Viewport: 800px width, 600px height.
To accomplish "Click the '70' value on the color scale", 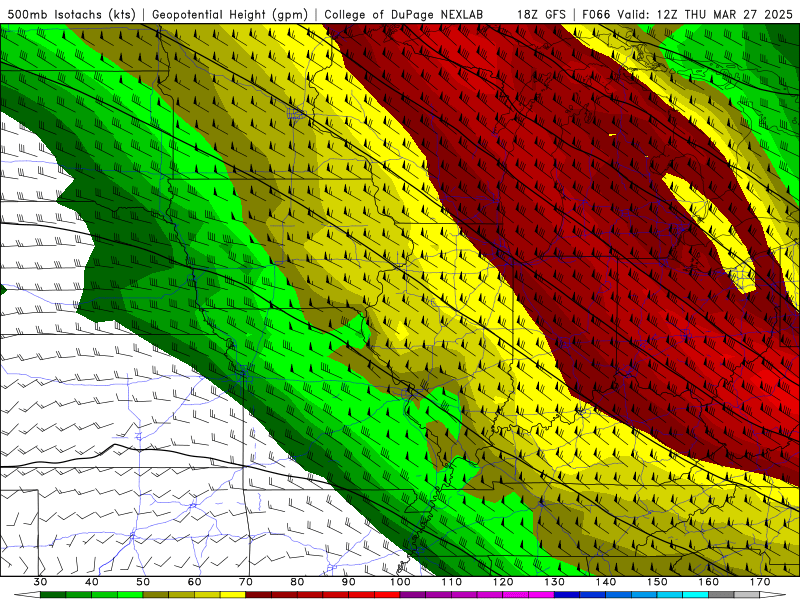I will (246, 582).
